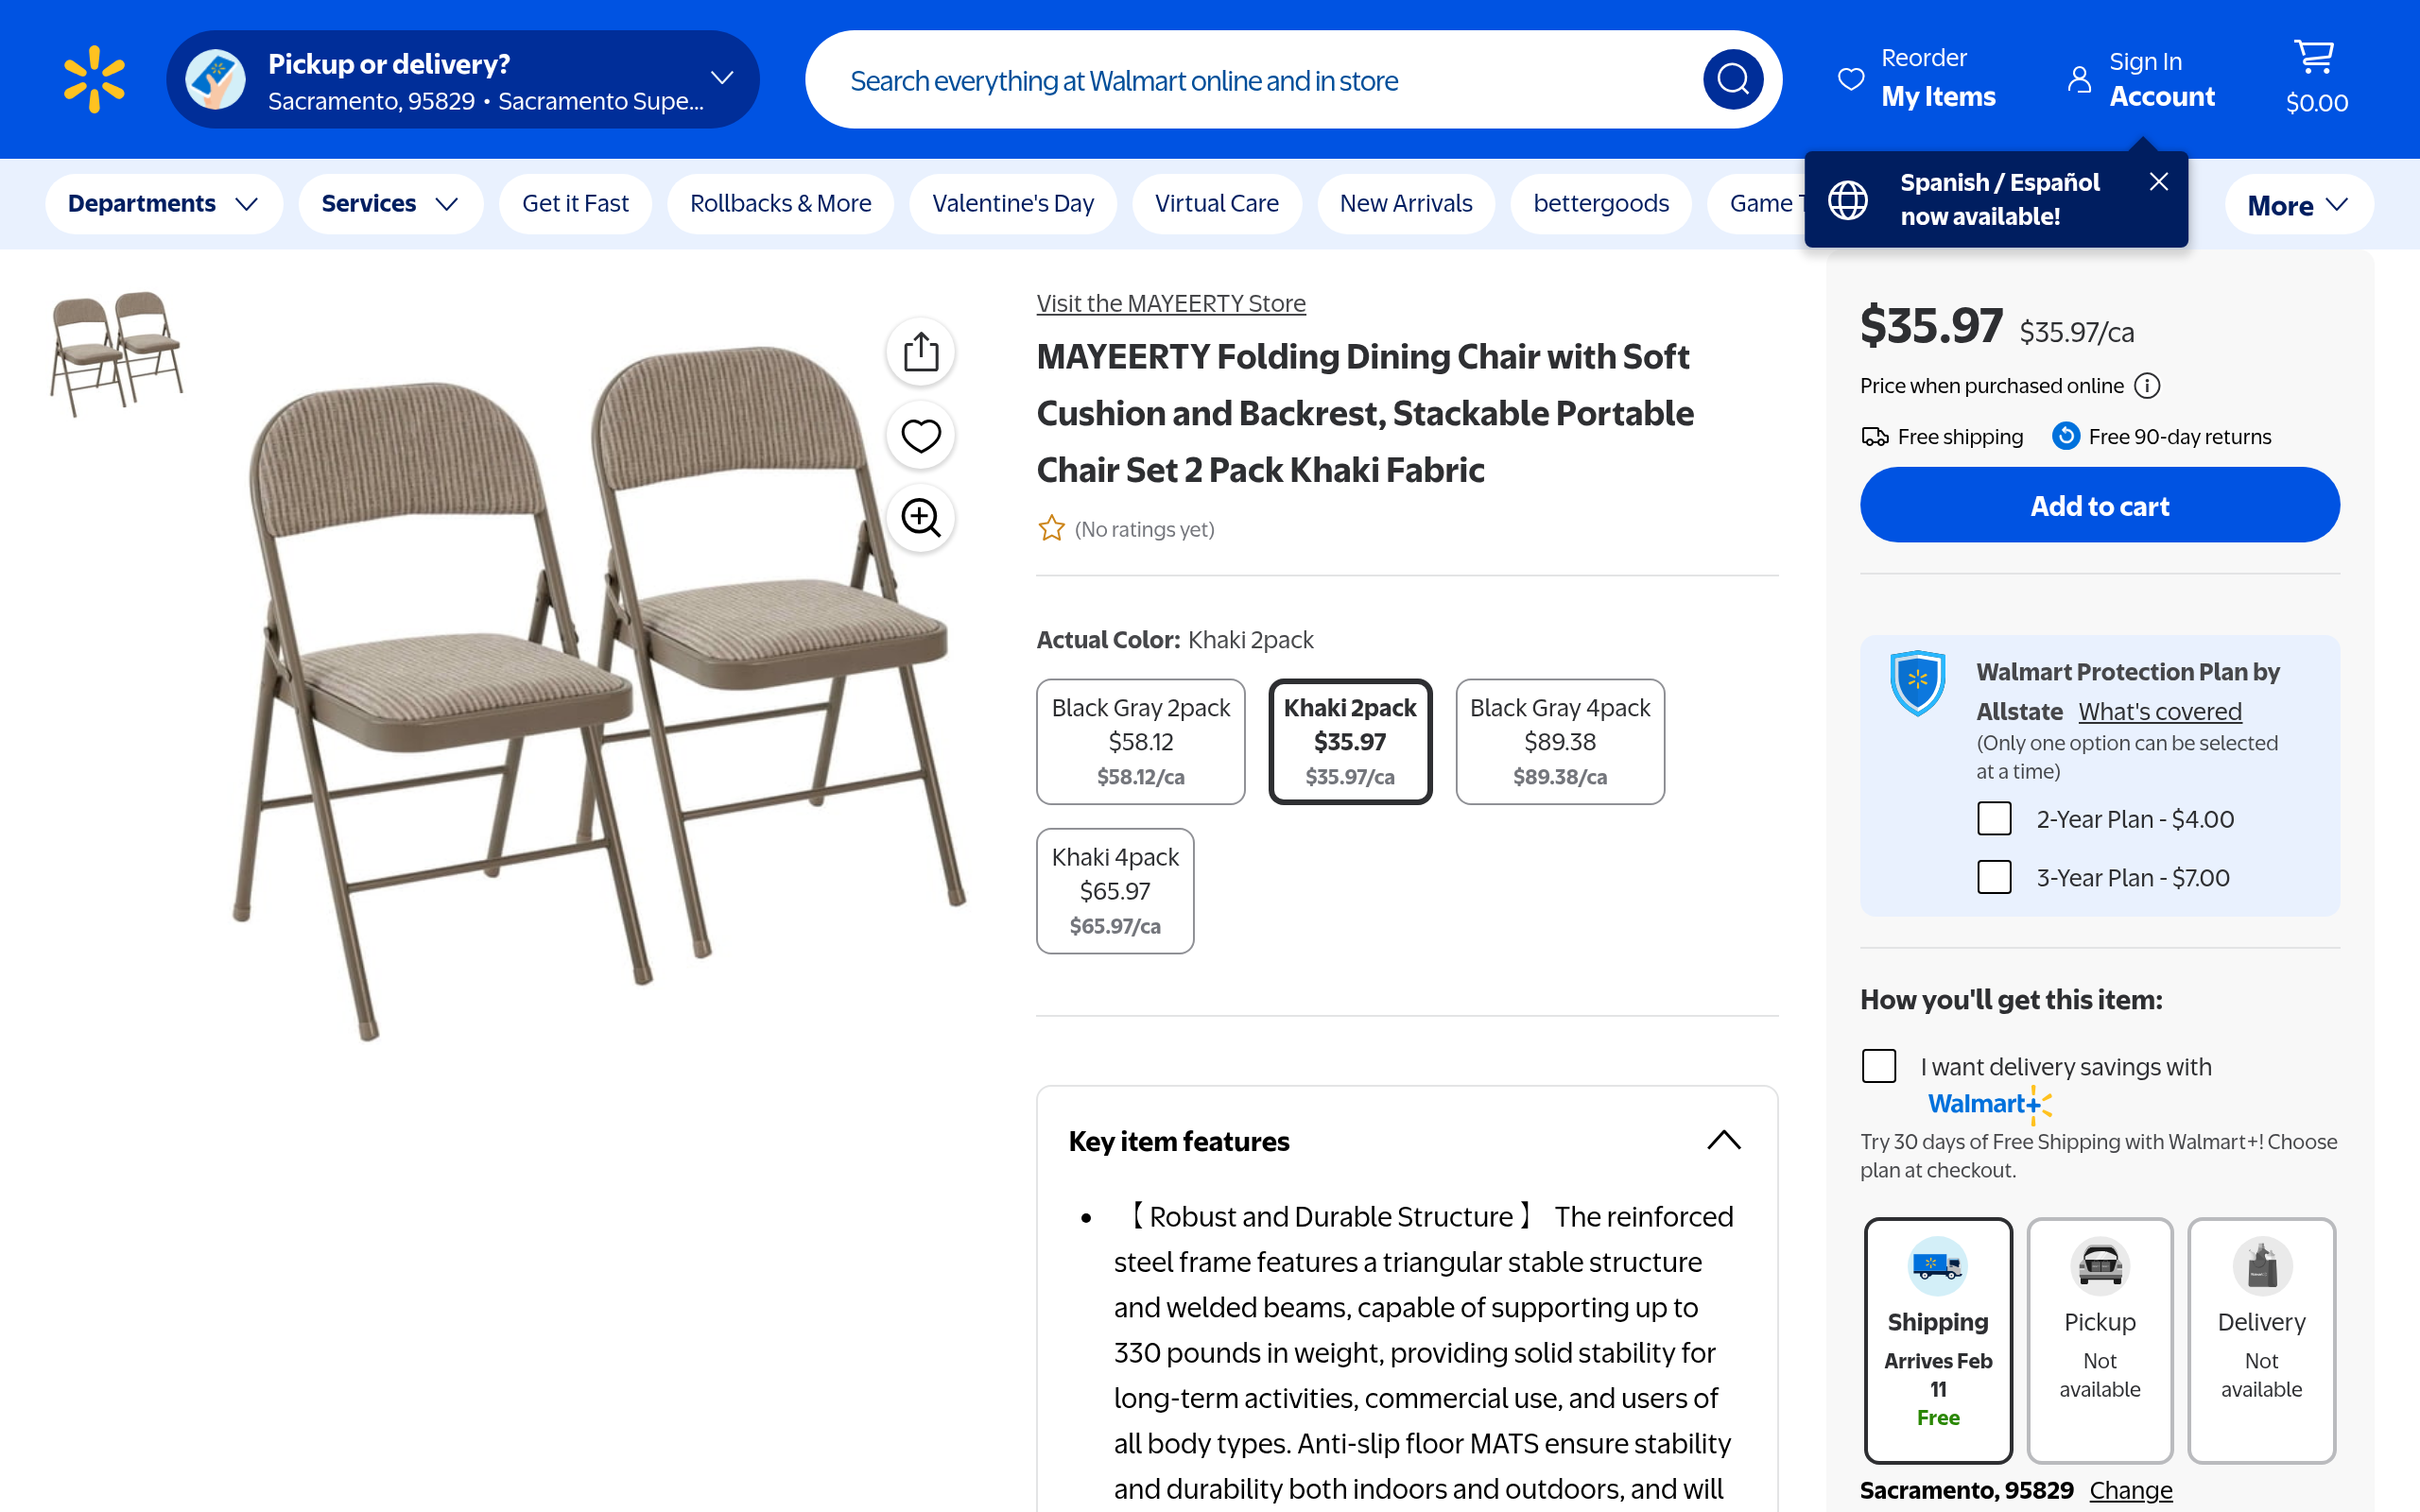Click the zoom-in image icon

click(920, 518)
